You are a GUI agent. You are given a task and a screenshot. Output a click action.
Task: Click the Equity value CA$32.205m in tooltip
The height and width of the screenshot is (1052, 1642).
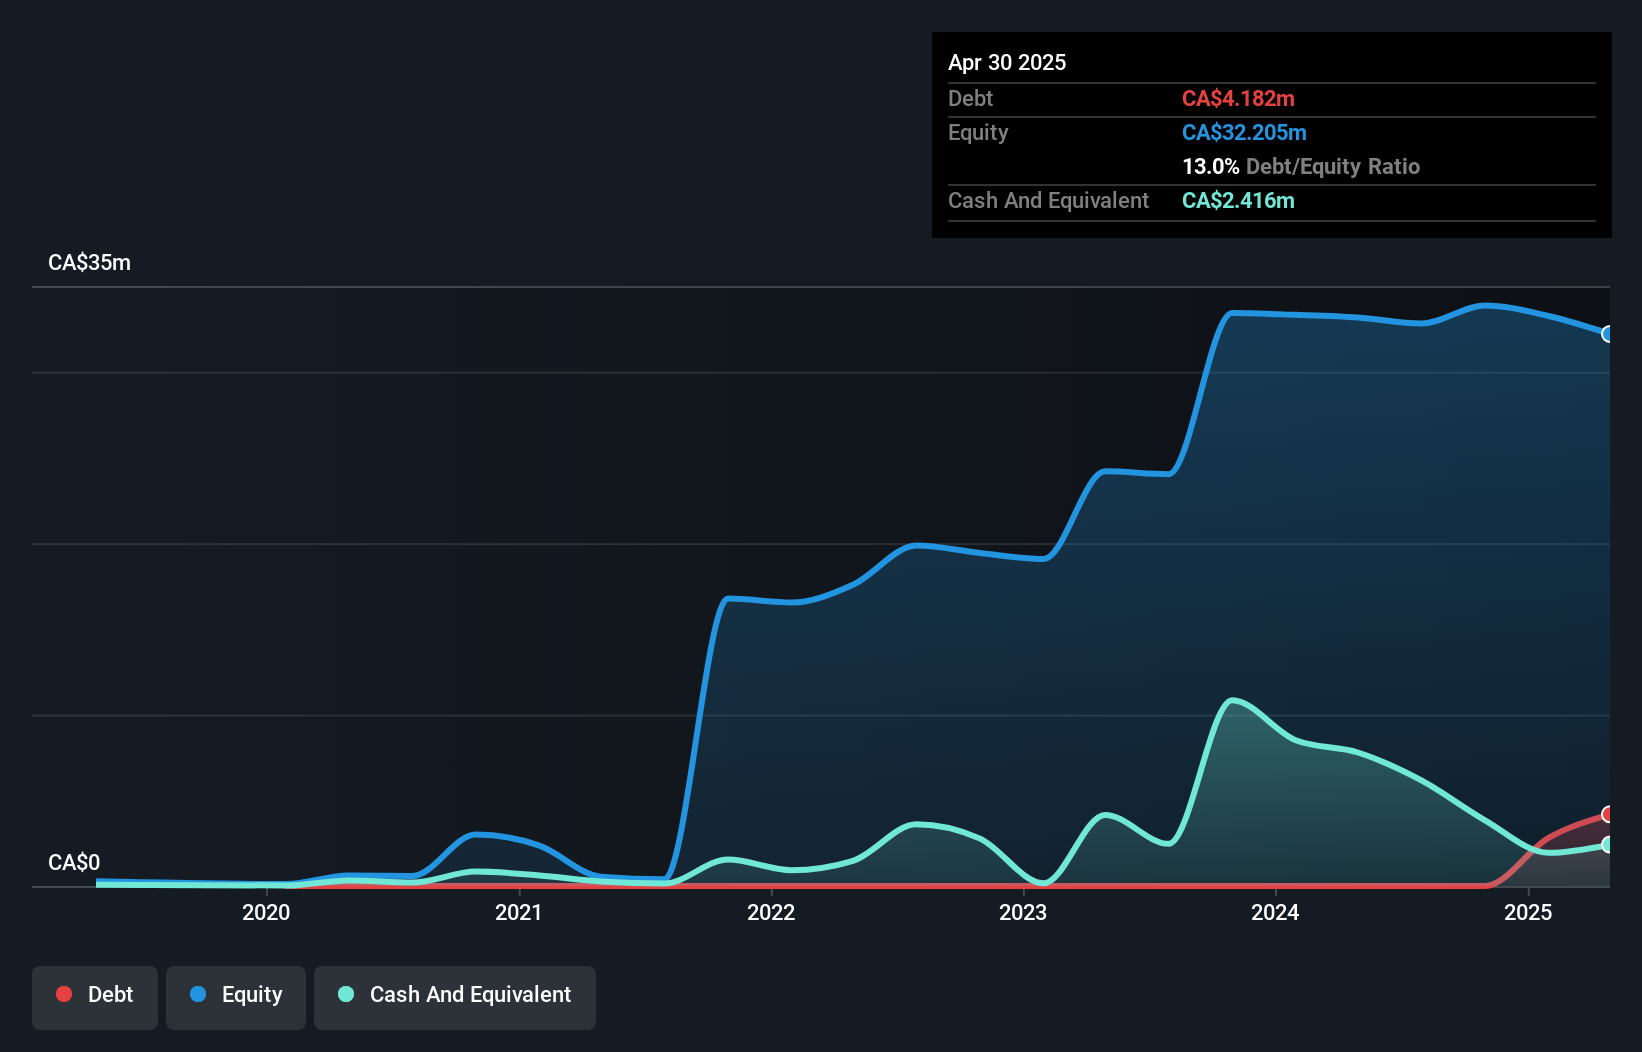(1244, 132)
